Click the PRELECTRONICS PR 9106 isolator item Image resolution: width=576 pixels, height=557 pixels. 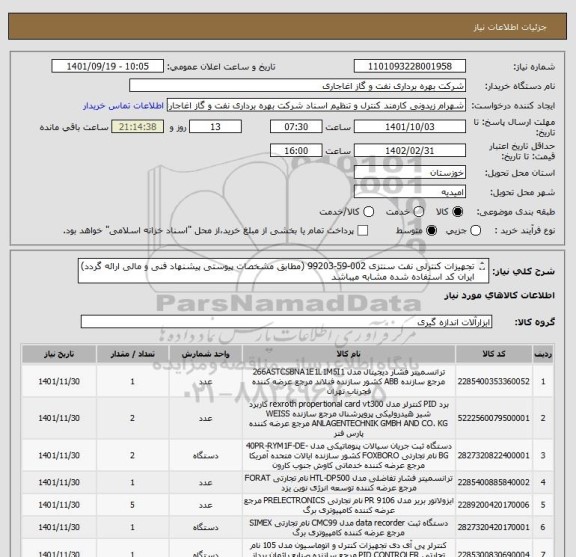(349, 505)
